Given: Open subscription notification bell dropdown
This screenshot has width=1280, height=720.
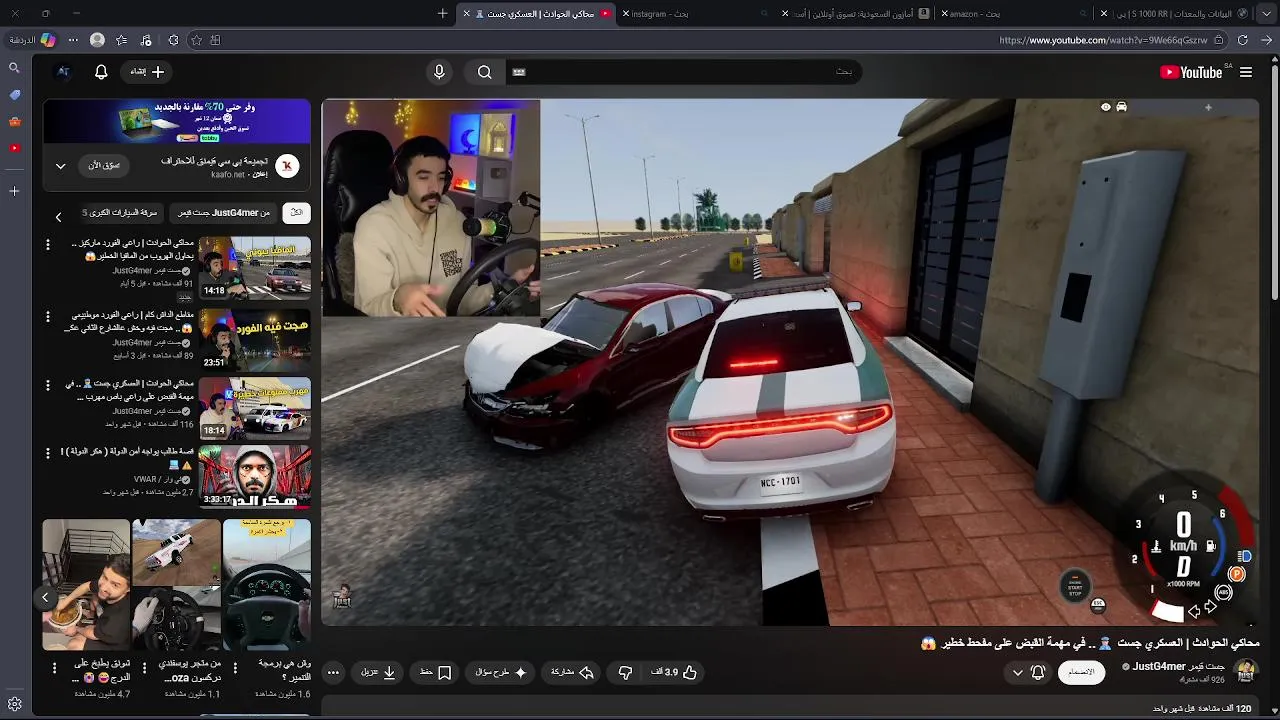Looking at the screenshot, I should click(1028, 673).
